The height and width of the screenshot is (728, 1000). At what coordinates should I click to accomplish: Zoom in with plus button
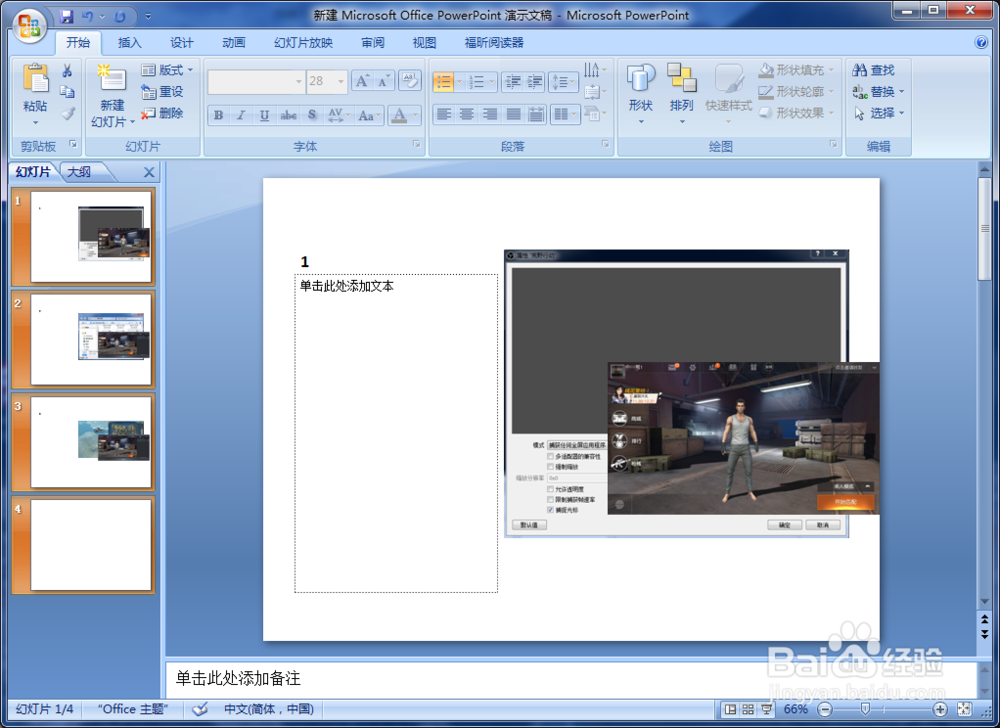[x=940, y=709]
